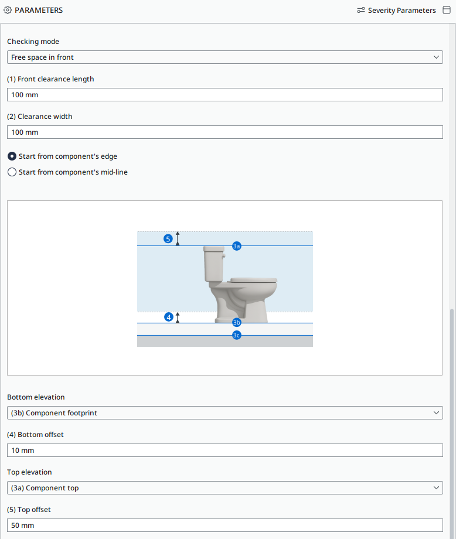The height and width of the screenshot is (540, 456).
Task: Click the Front clearance length field
Action: click(x=225, y=95)
